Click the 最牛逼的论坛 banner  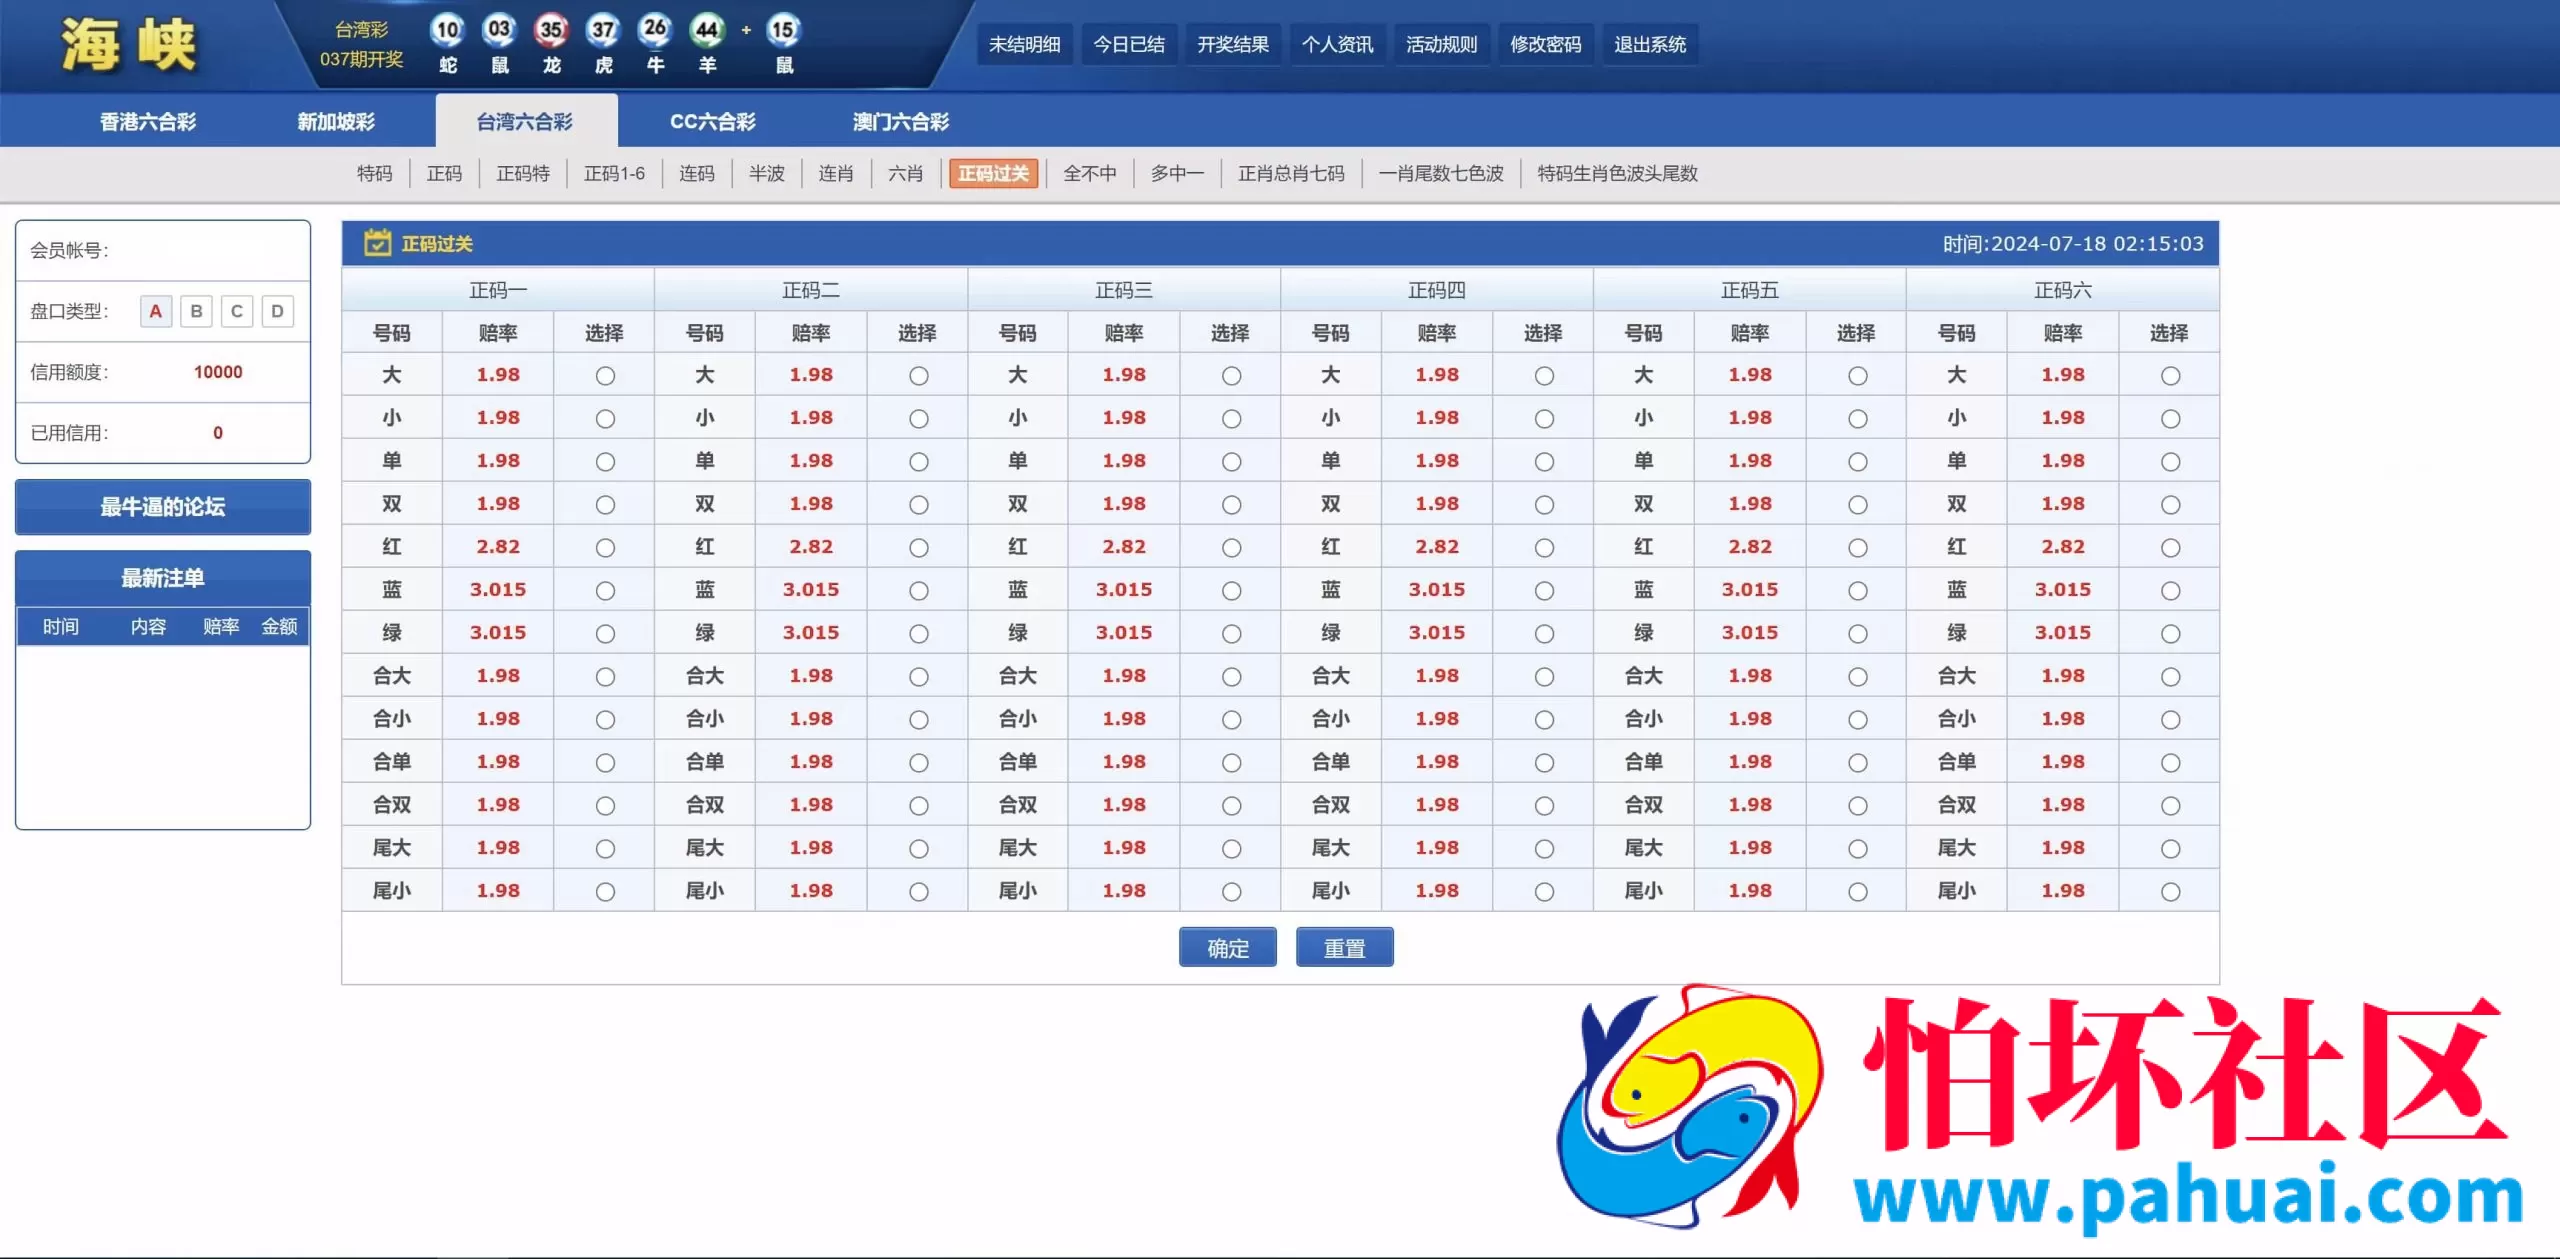(163, 507)
